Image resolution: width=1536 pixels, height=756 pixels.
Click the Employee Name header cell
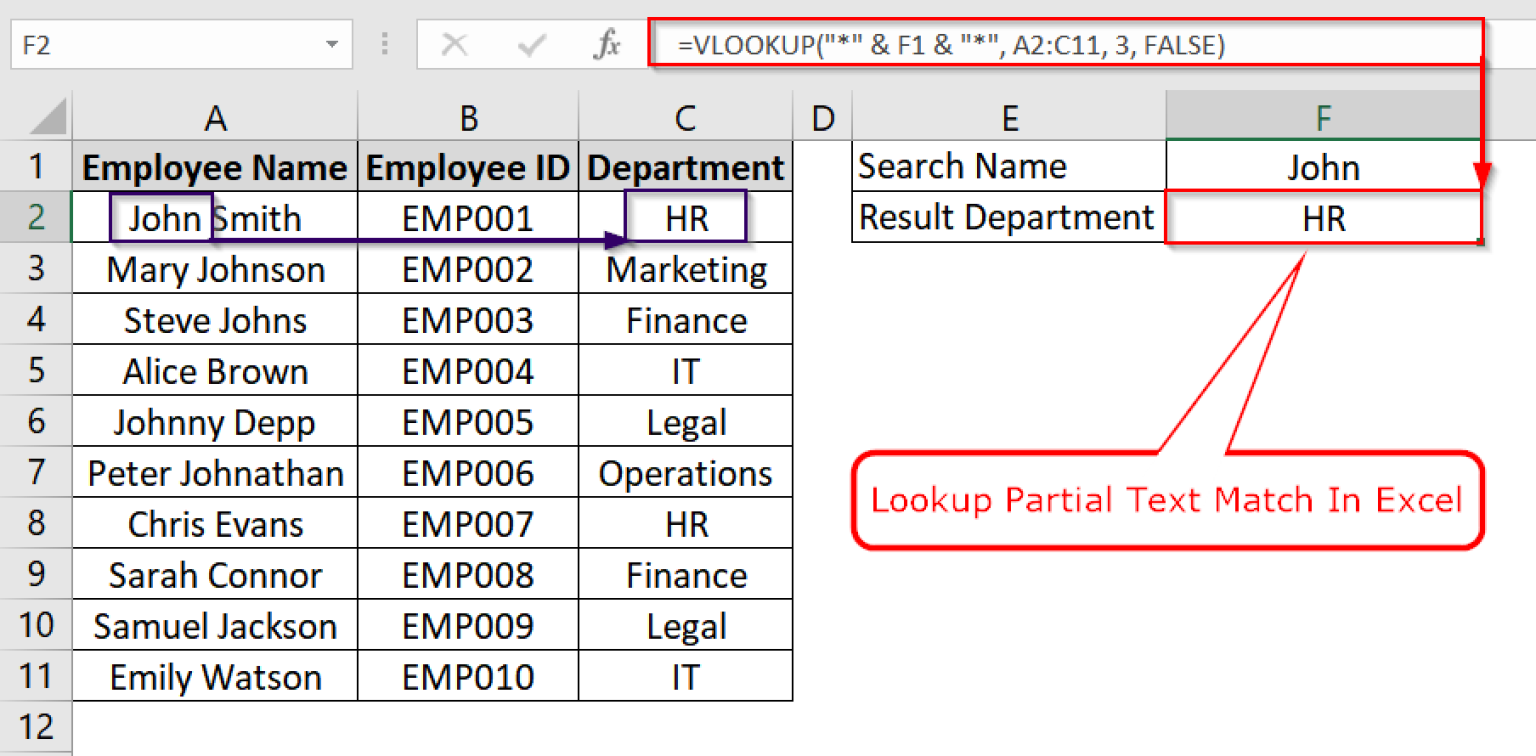tap(215, 166)
